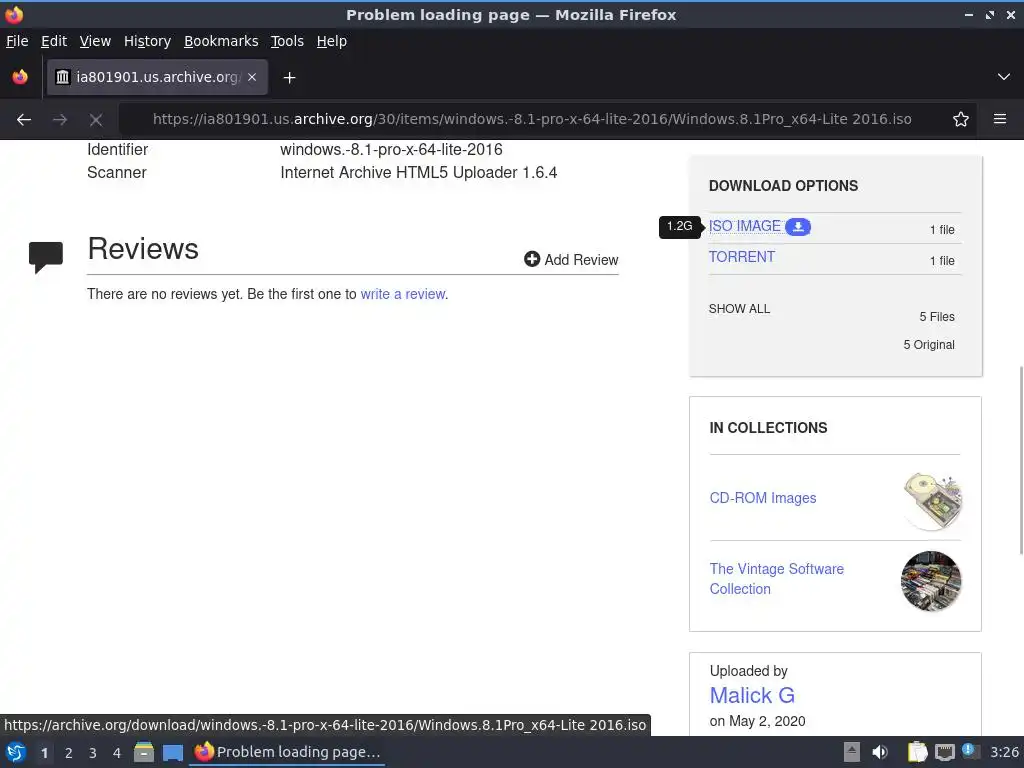Click the Reviews speech bubble icon
1024x768 pixels.
[x=46, y=257]
